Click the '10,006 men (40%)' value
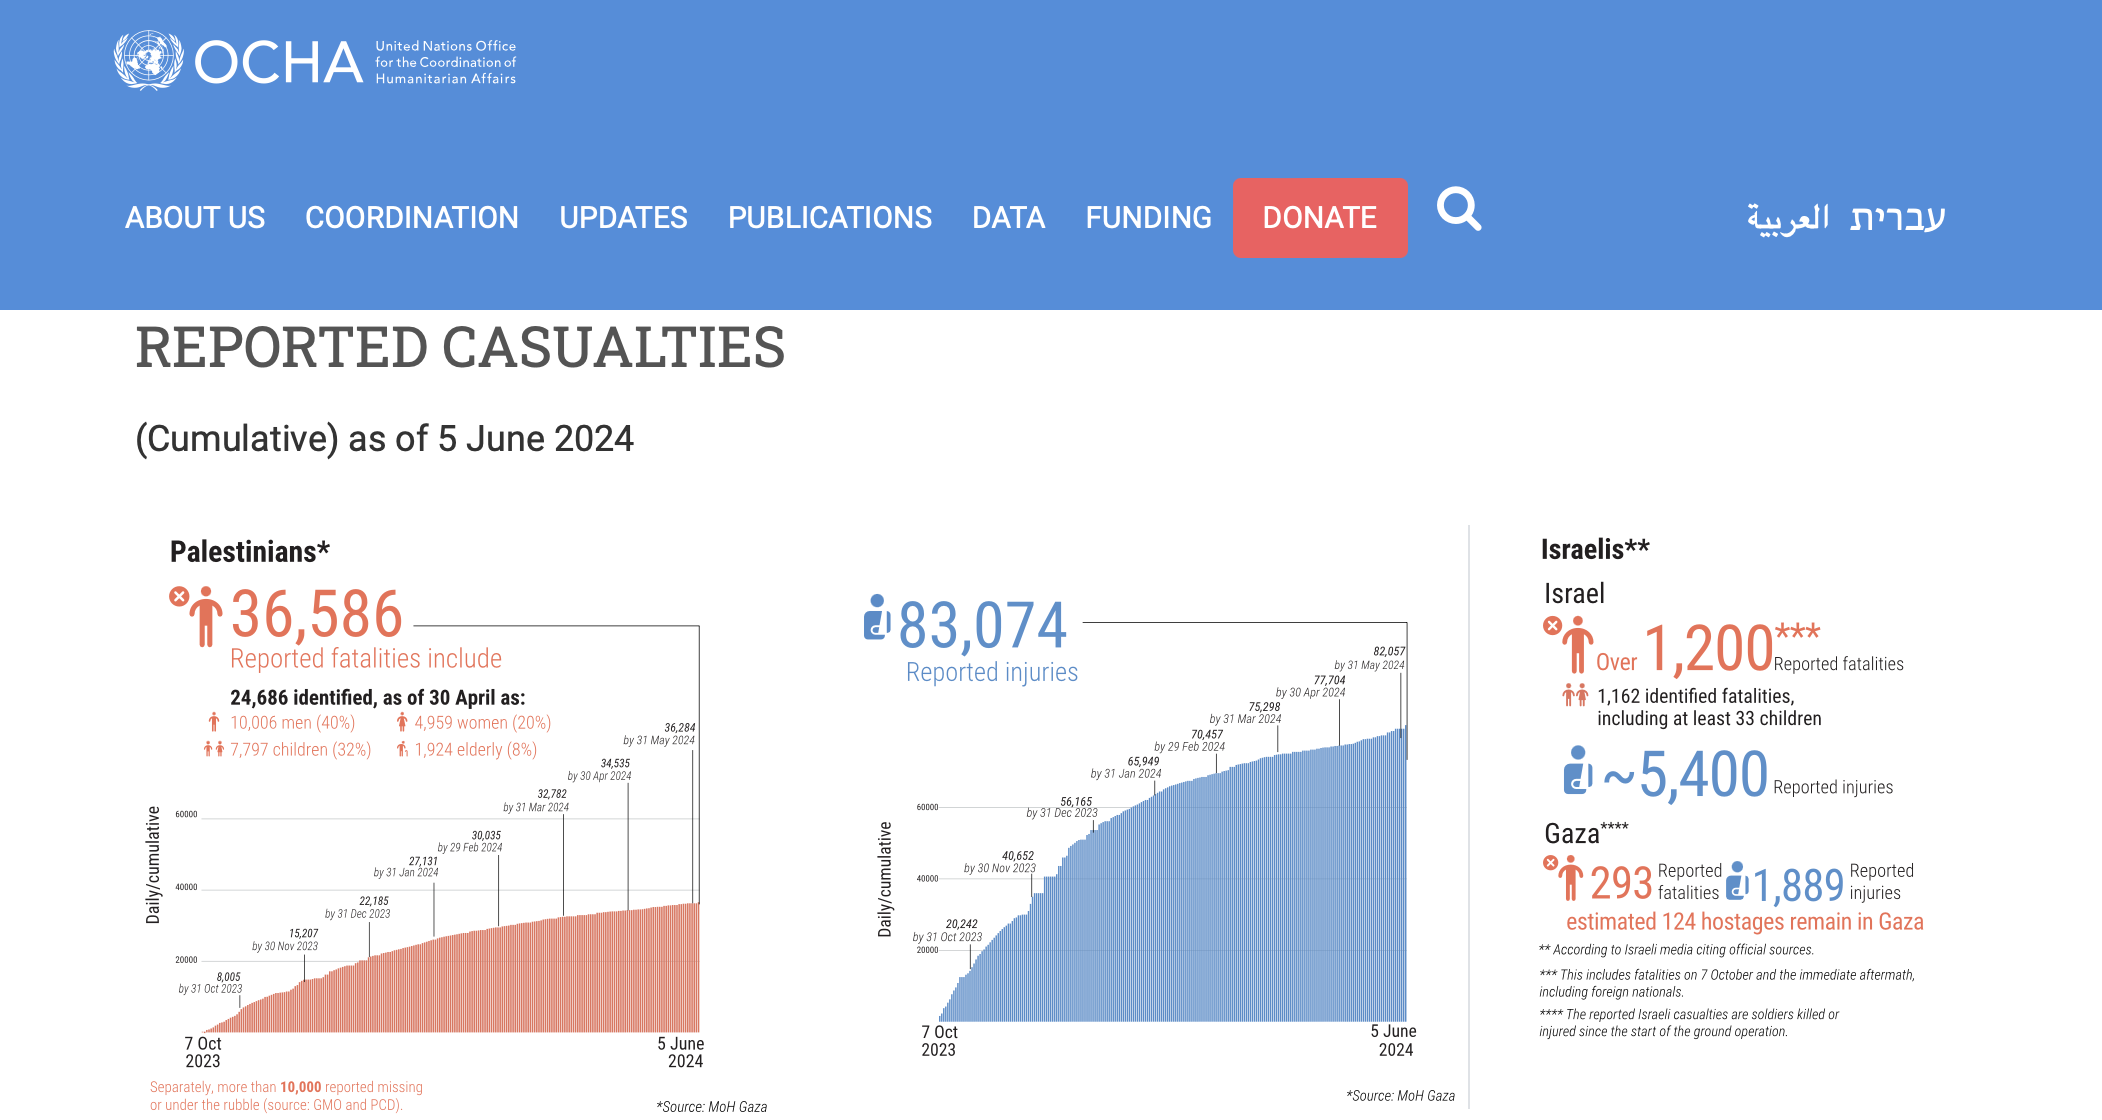The width and height of the screenshot is (2102, 1120). (292, 722)
